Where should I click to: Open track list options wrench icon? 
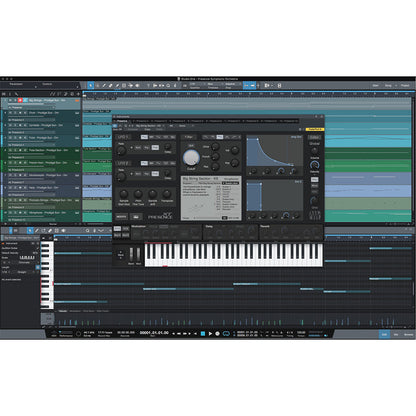16,94
